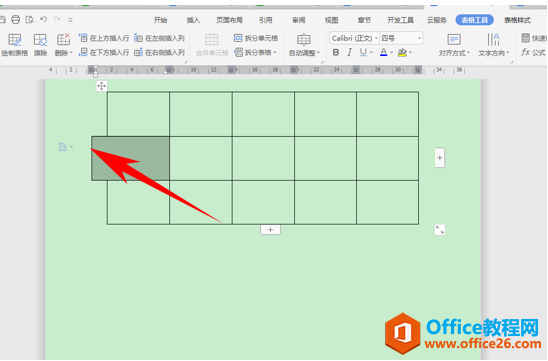Open AutoFit (自动调整) dropdown
Screen dimensions: 548x361
click(304, 45)
